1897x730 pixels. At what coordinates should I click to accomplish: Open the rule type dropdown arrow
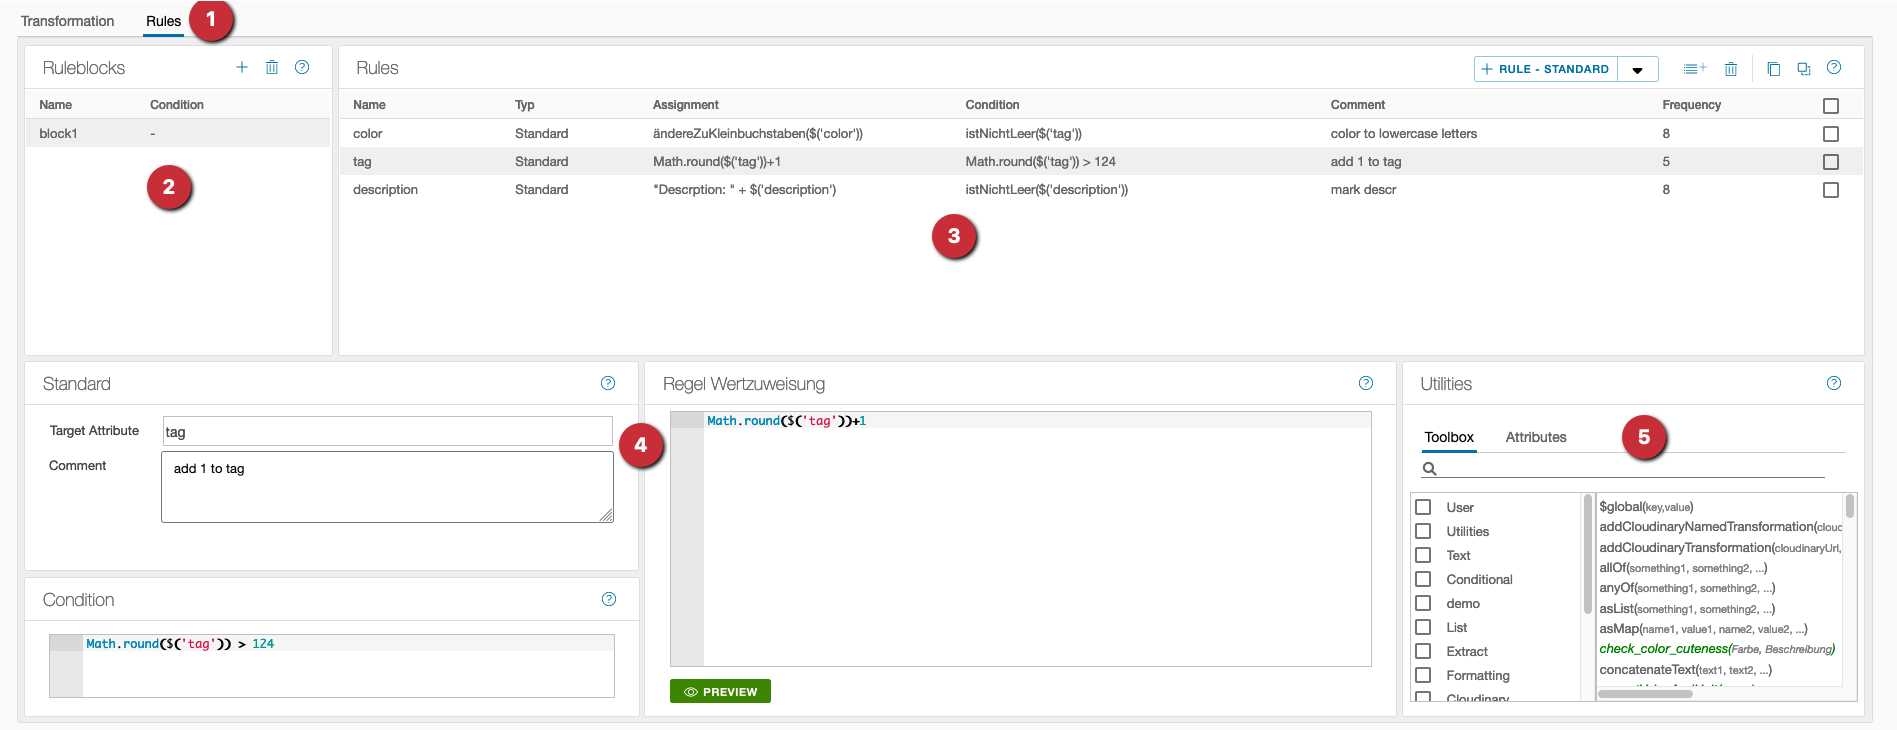click(x=1638, y=70)
